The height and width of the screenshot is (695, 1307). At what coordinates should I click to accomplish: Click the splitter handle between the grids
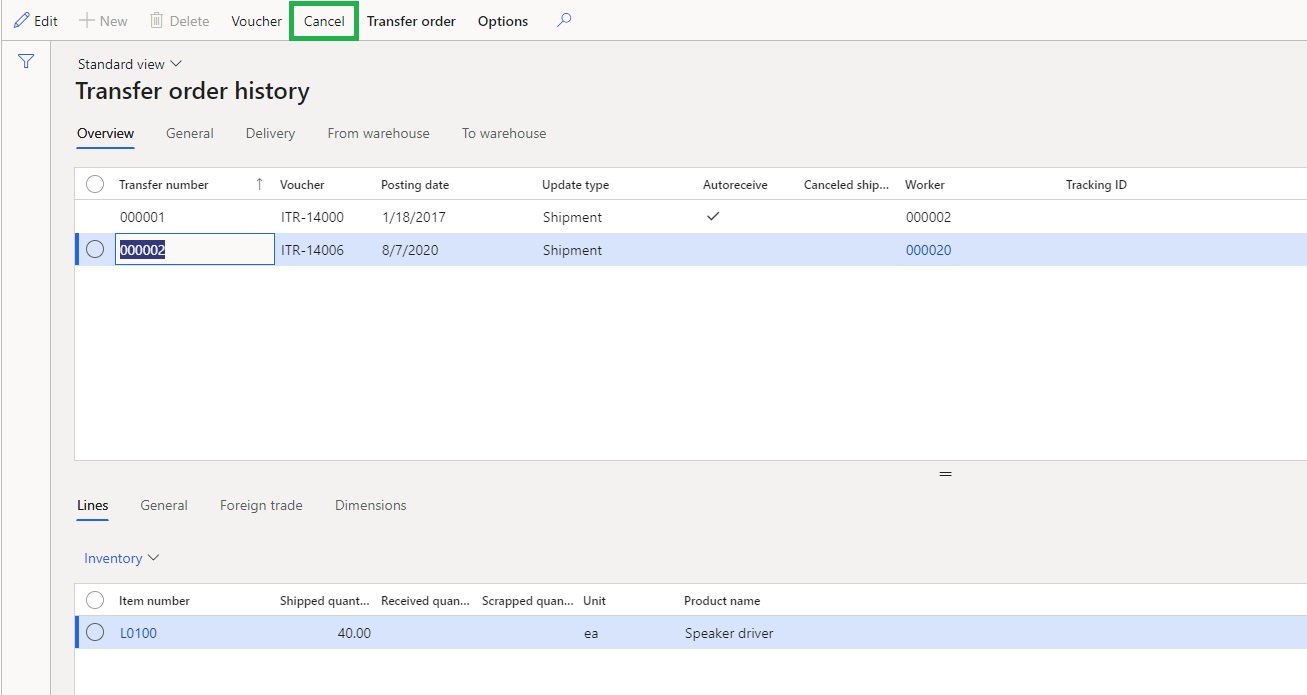(x=945, y=474)
